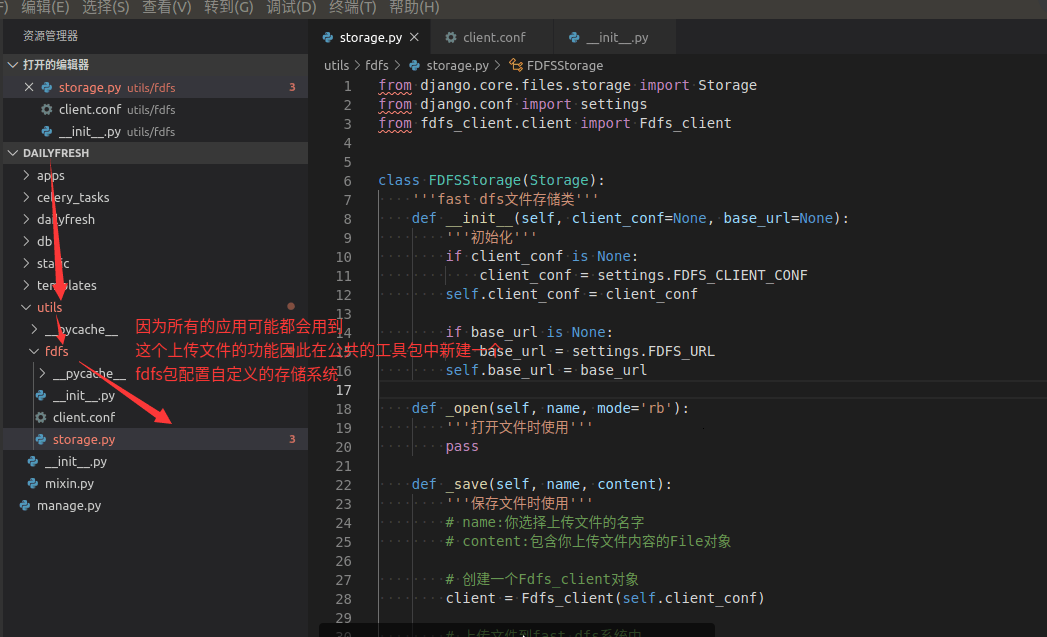Place cursor on 'client = Fdfs_client(self.client_conf)' line
This screenshot has height=637, width=1047.
pyautogui.click(x=605, y=598)
